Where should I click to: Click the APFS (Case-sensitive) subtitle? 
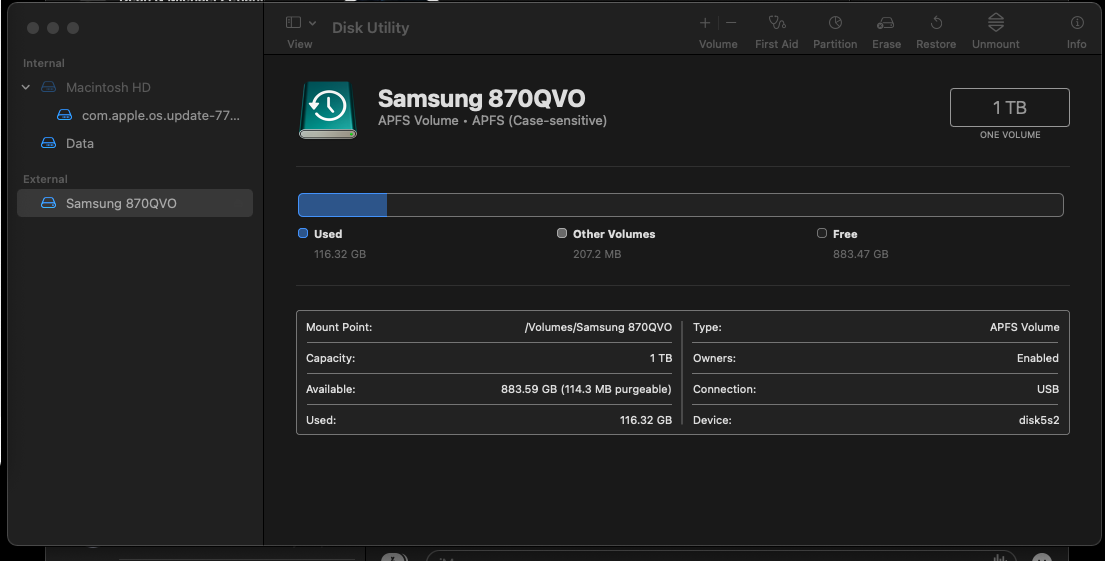pos(539,121)
